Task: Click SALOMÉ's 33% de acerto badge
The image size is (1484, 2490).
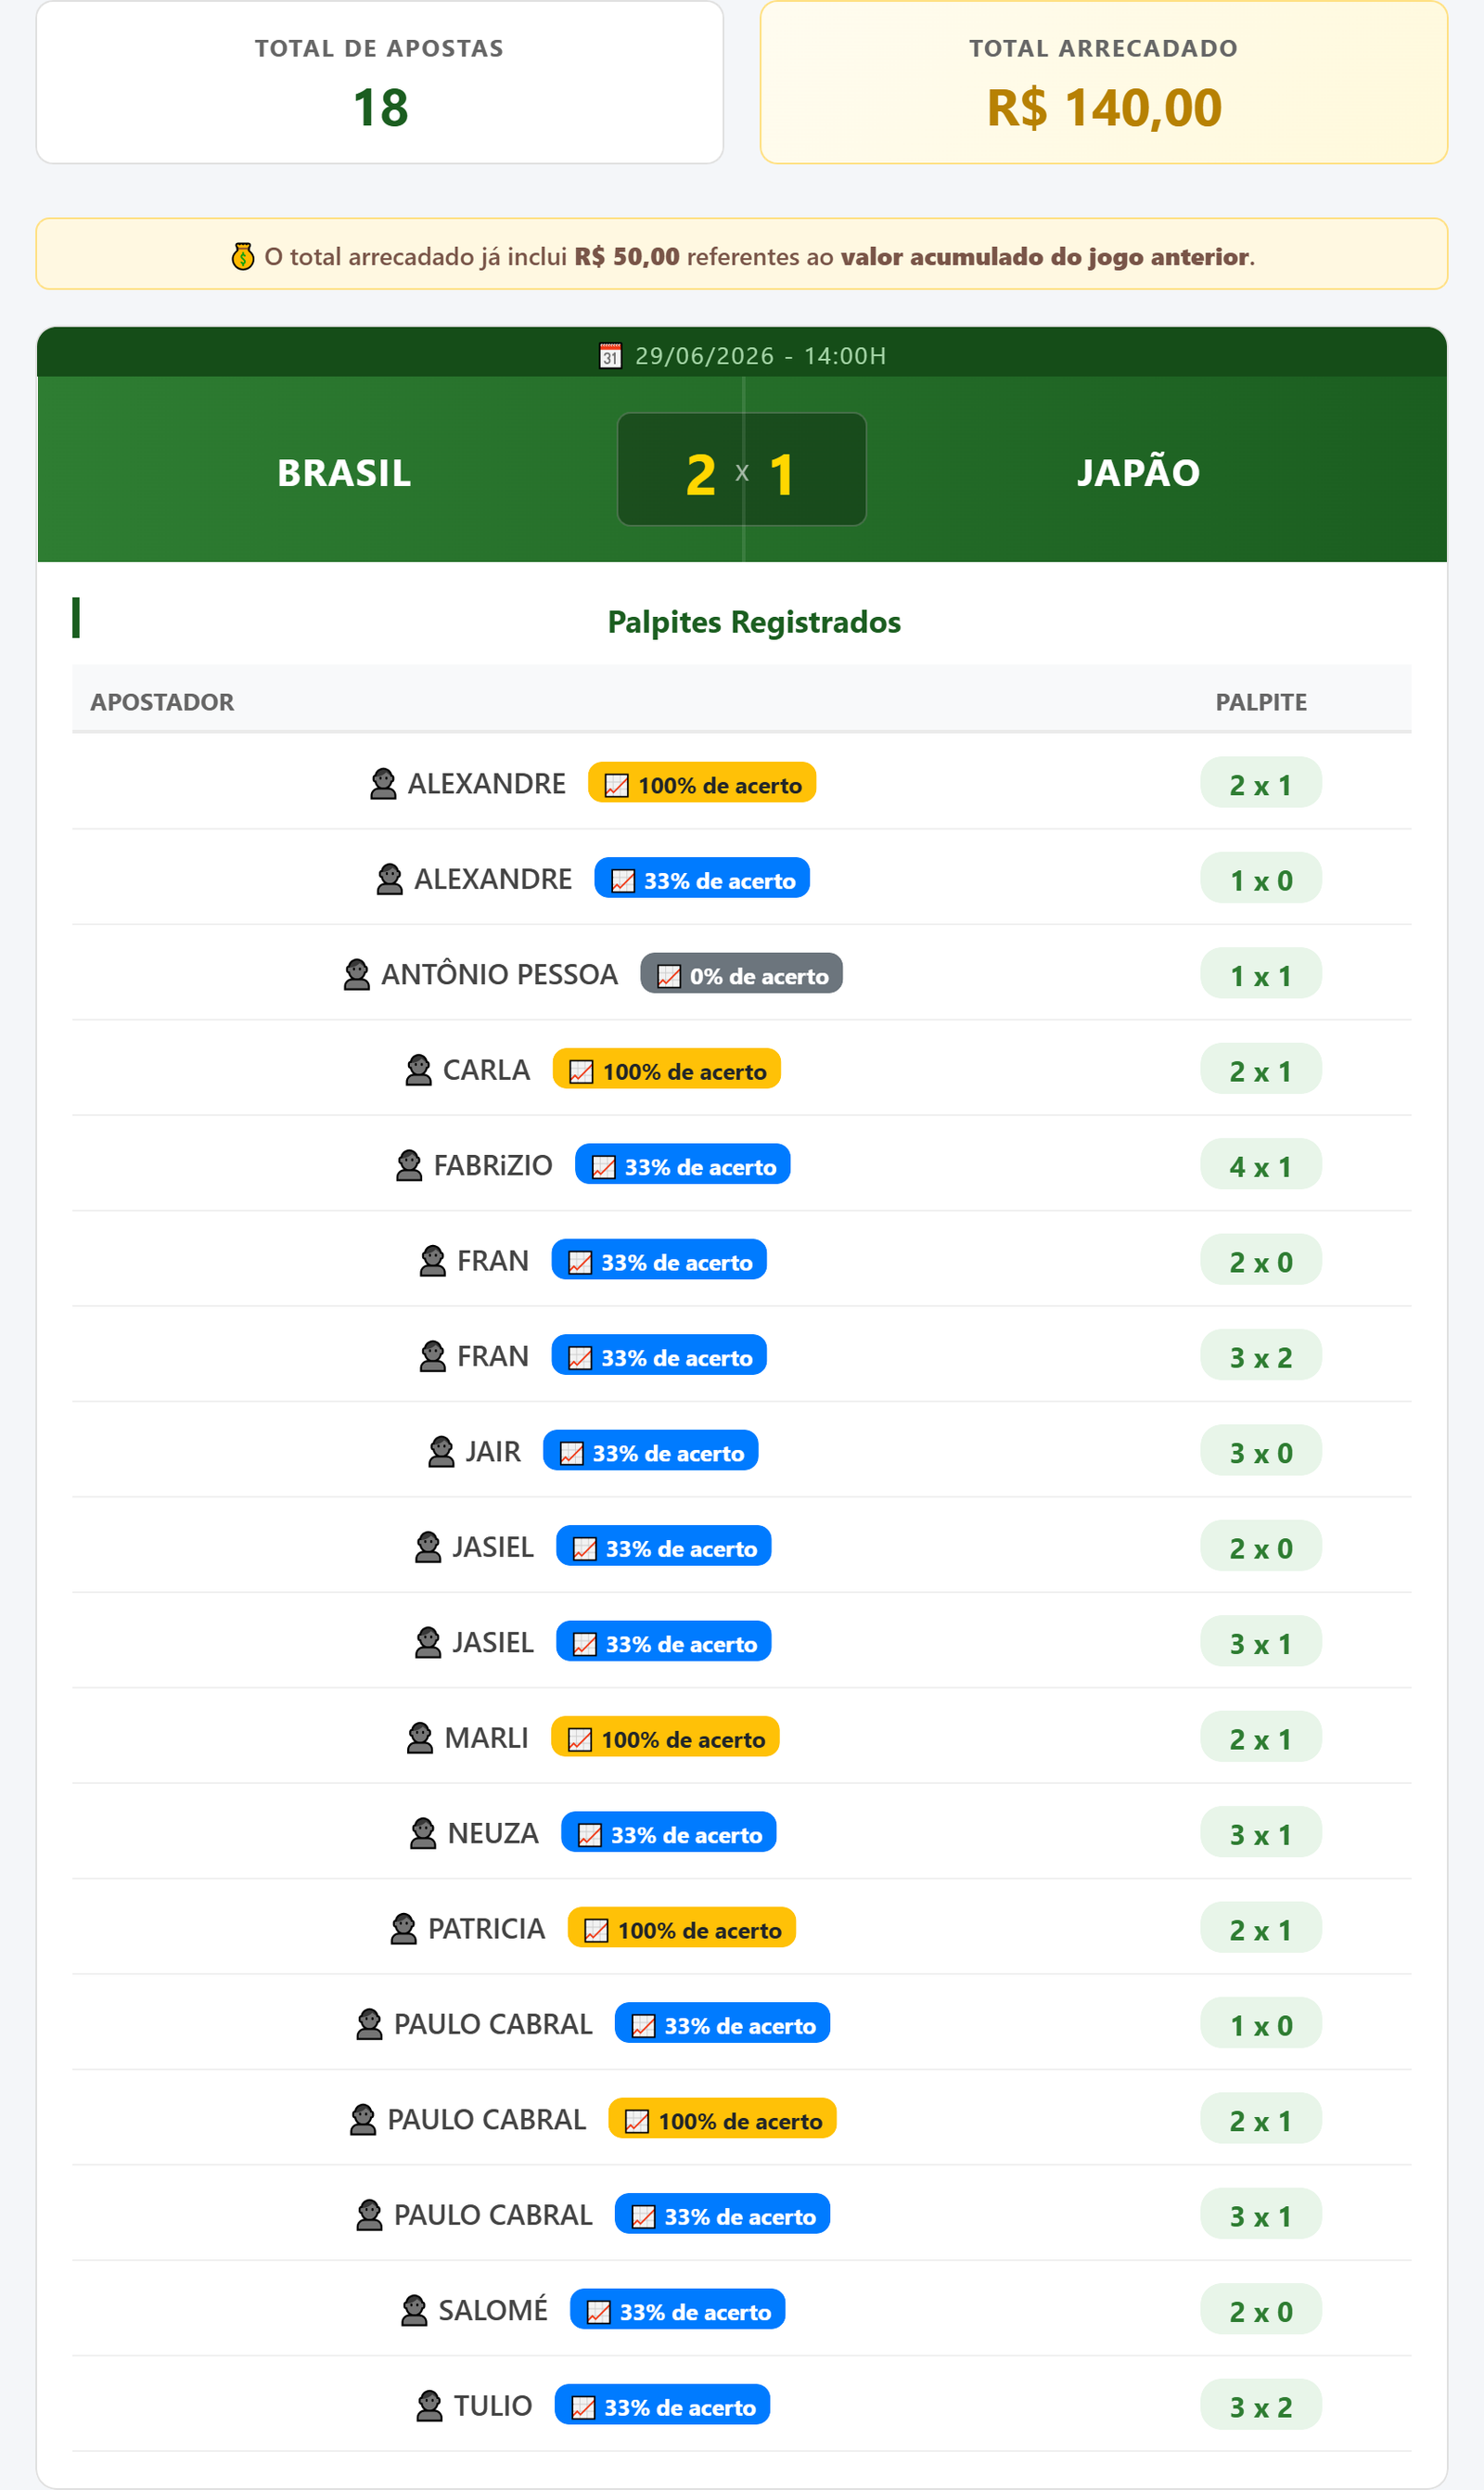Action: point(678,2311)
